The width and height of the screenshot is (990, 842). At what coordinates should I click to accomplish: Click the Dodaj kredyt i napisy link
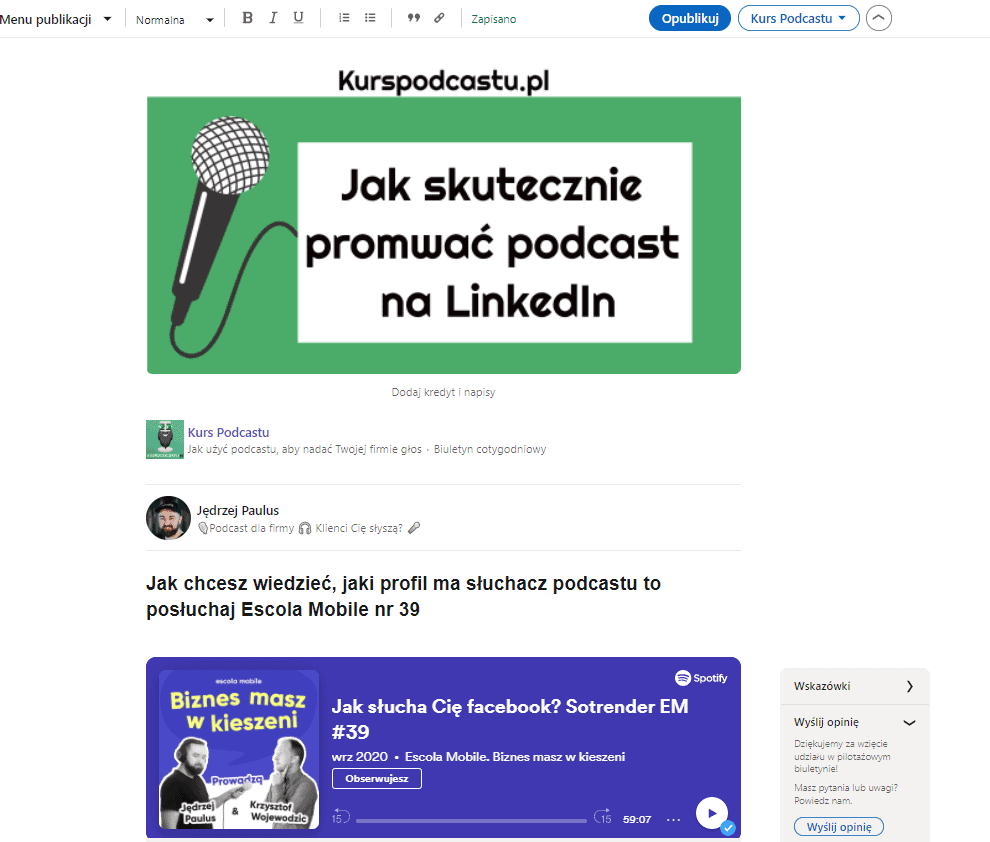tap(443, 392)
